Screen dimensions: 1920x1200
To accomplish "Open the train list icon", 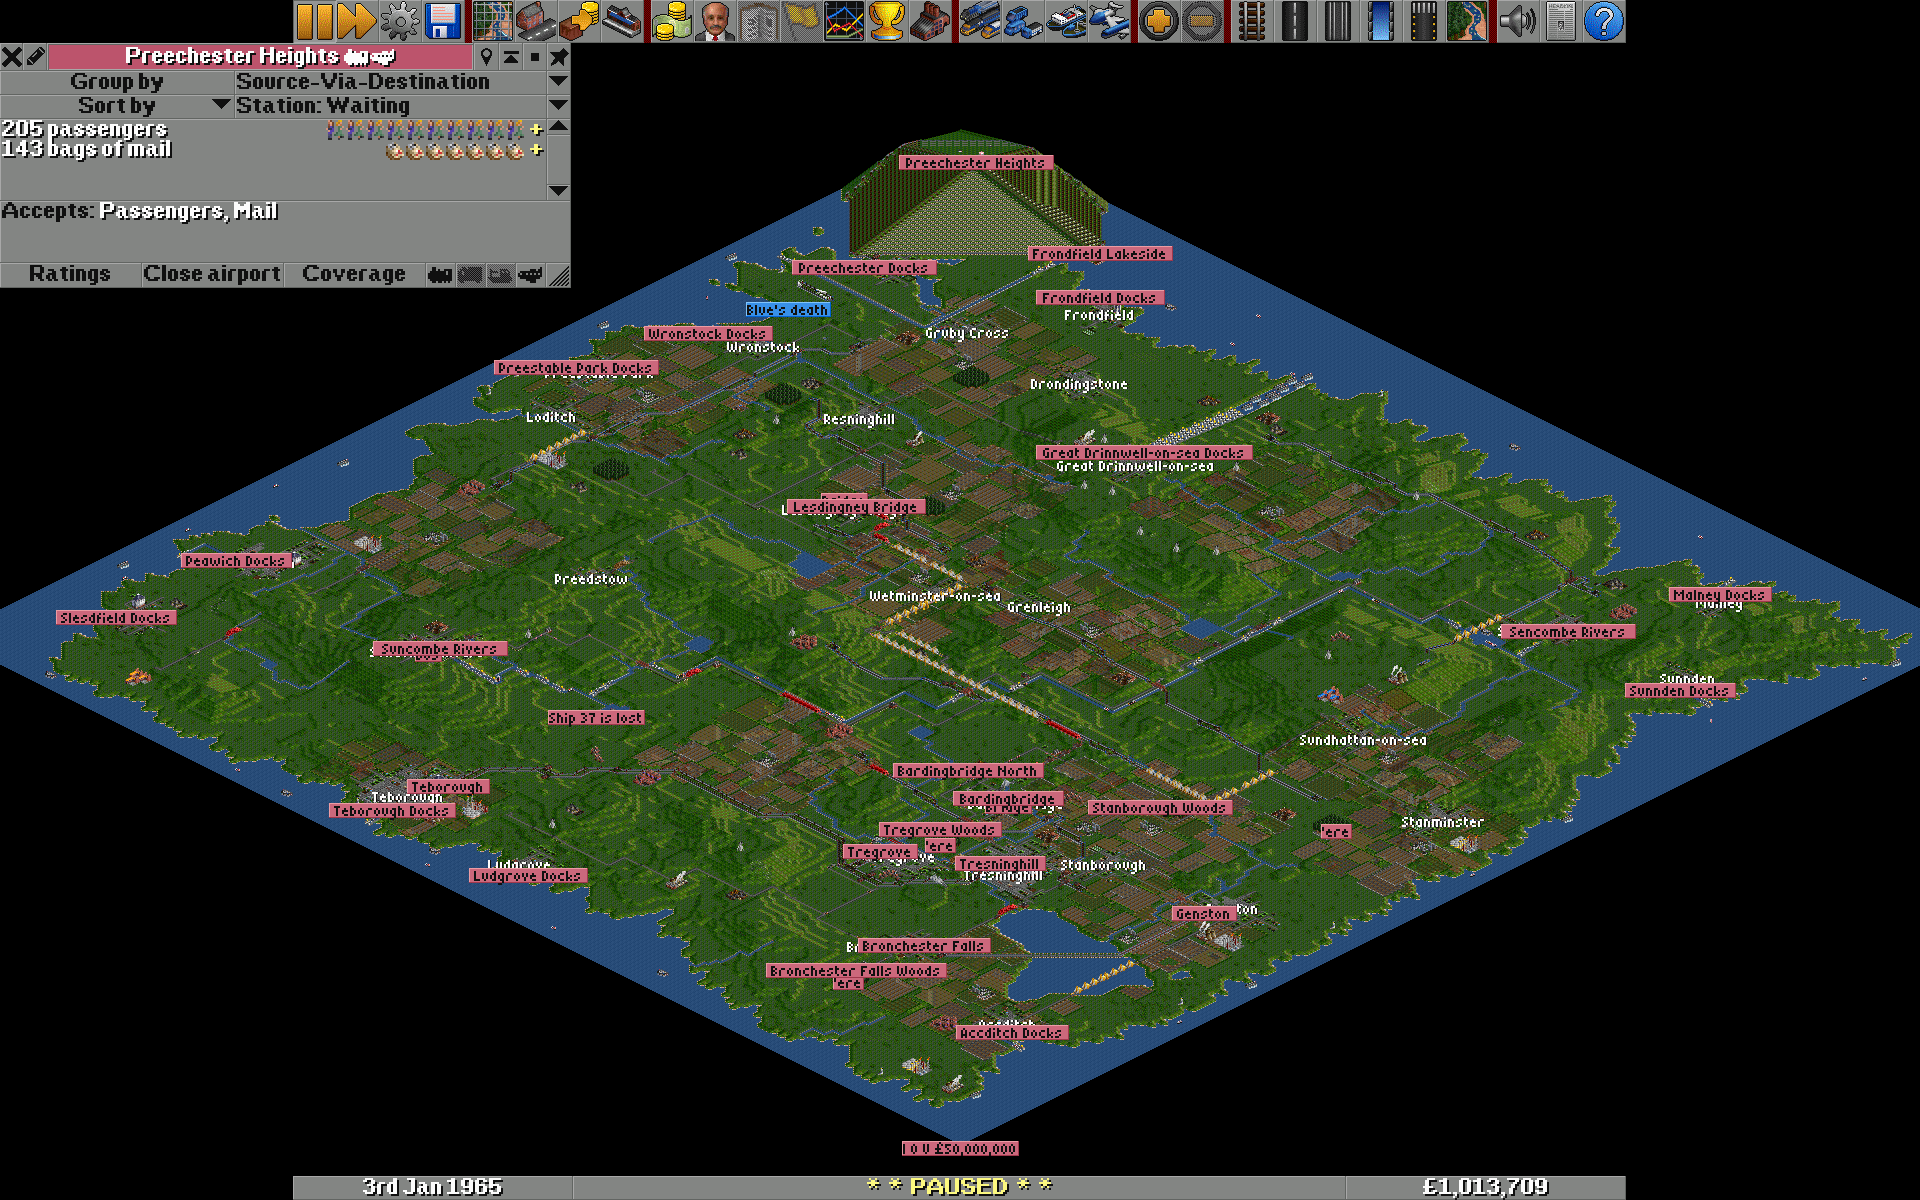I will pos(979,21).
